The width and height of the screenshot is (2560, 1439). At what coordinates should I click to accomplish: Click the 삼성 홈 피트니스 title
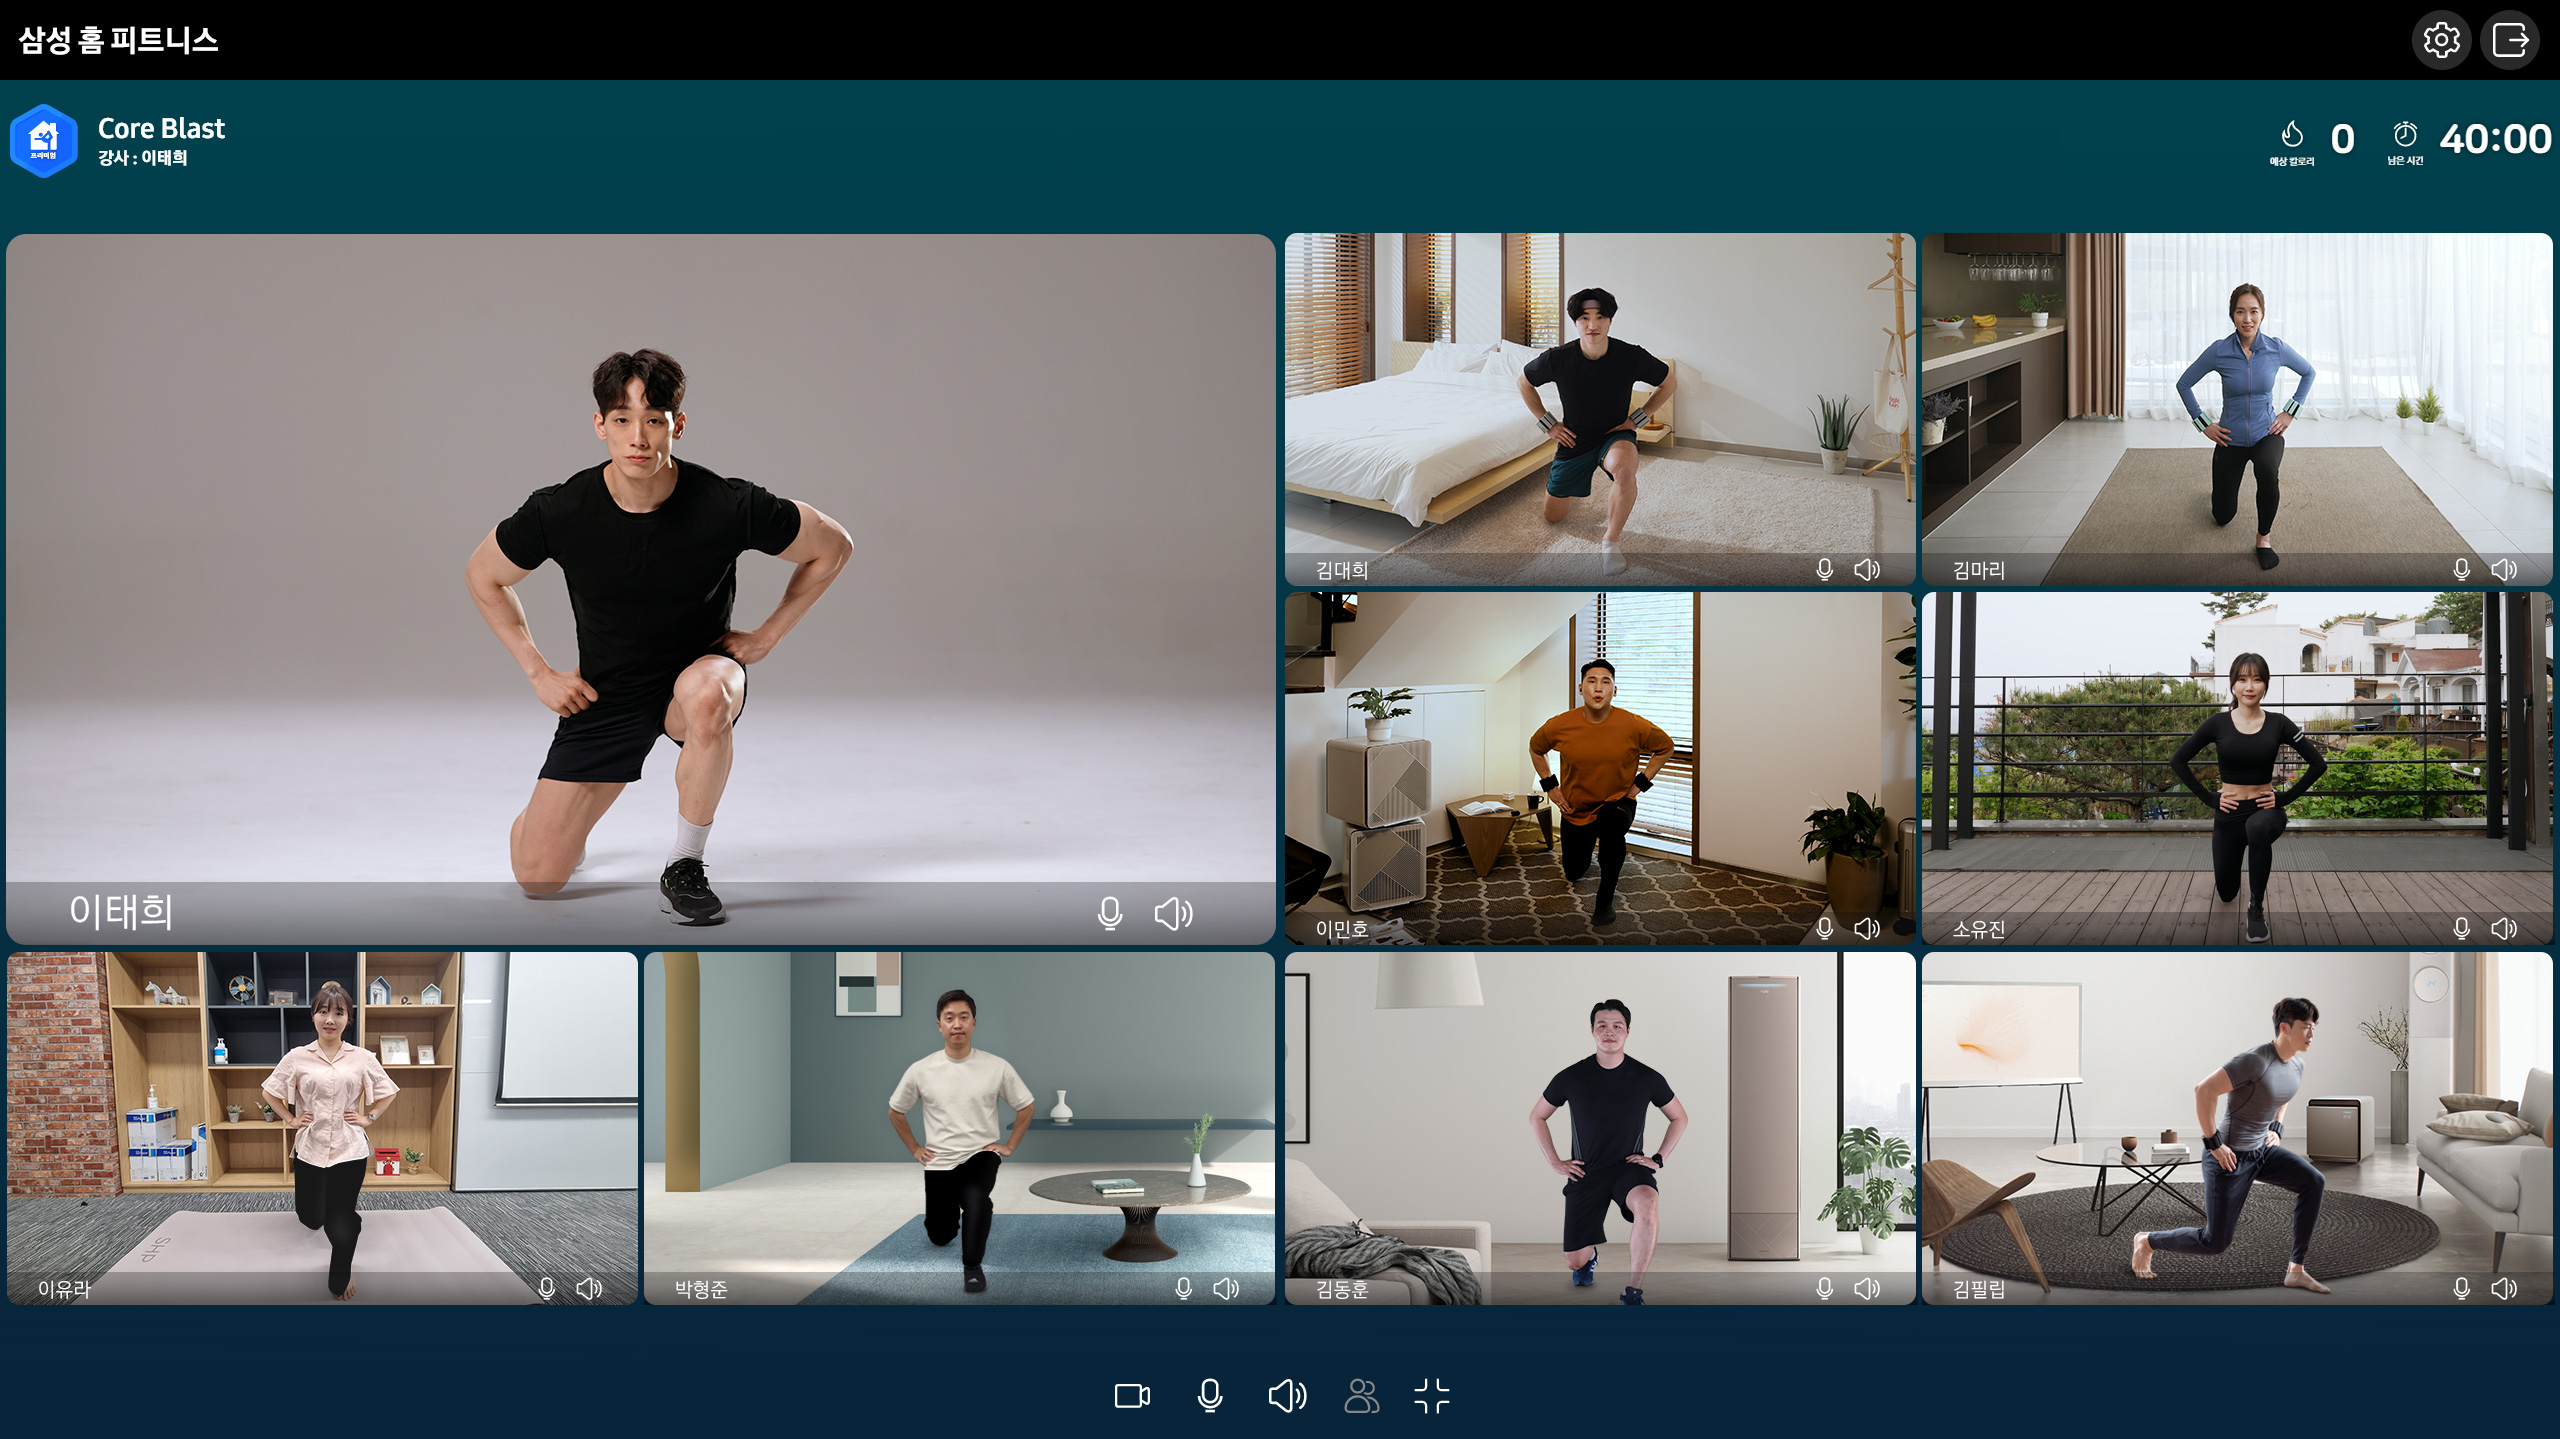[118, 40]
